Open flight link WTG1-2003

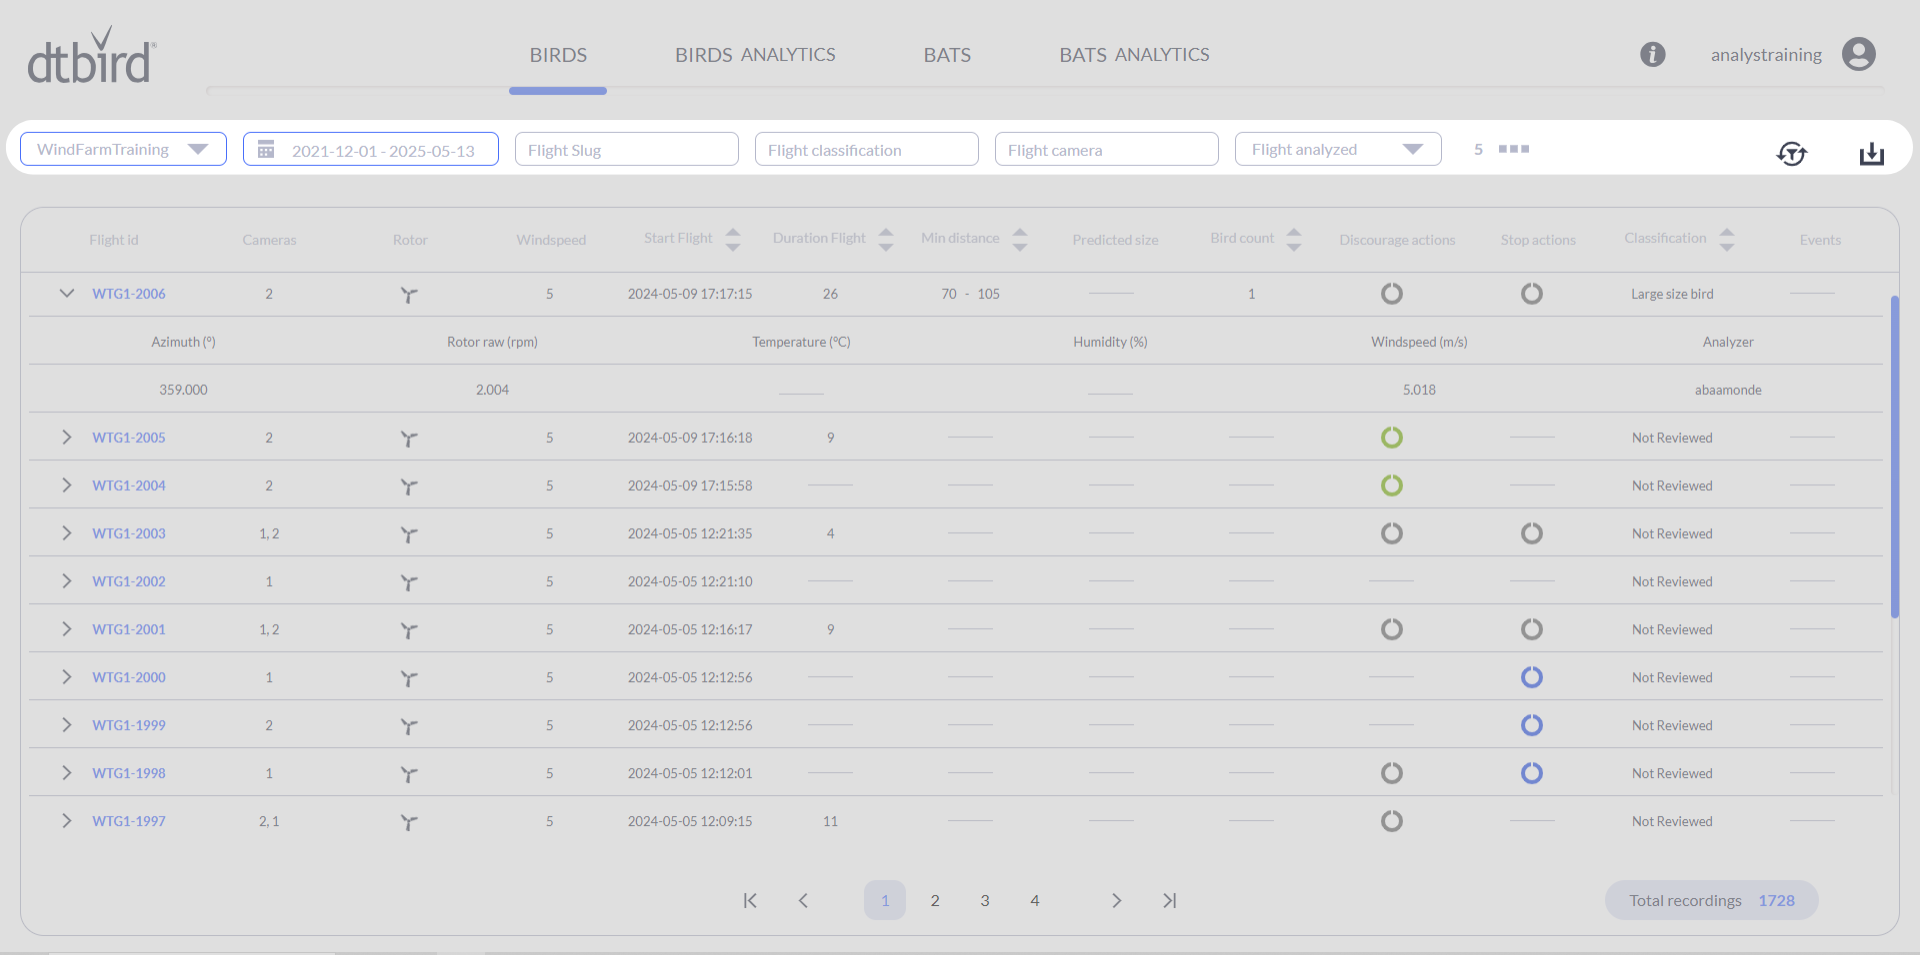pos(129,534)
